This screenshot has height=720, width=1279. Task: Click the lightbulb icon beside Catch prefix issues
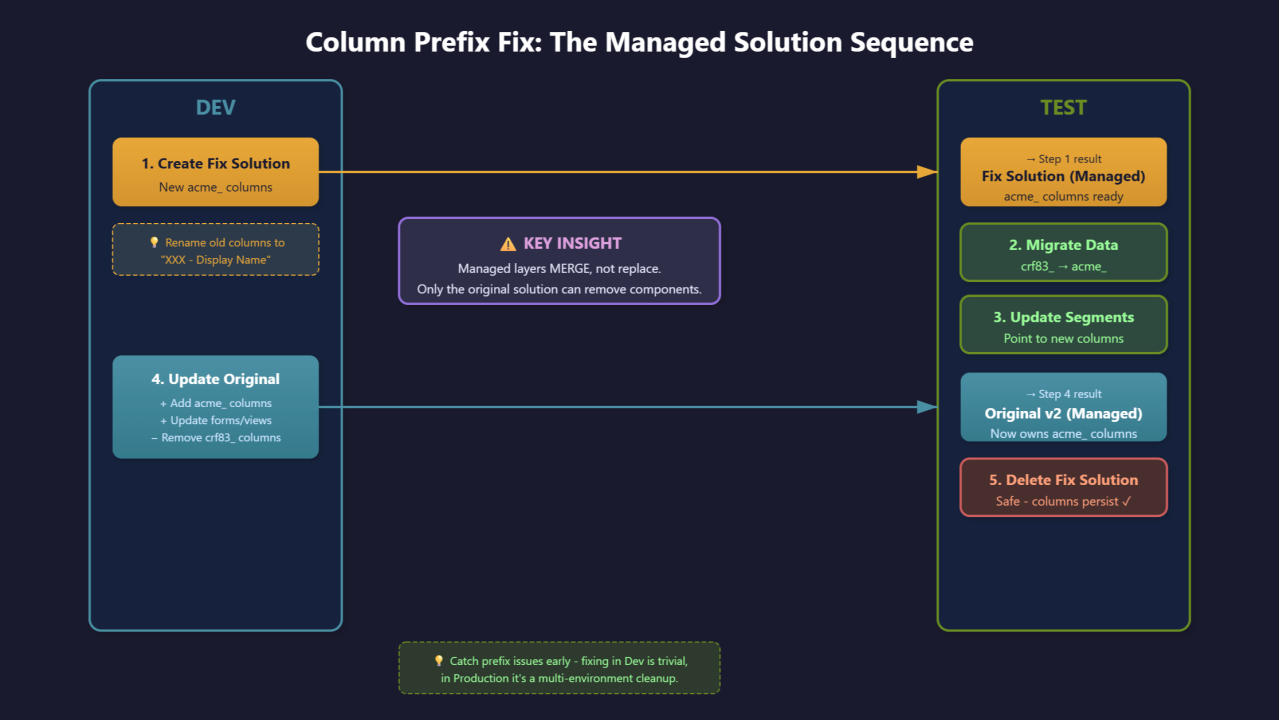[438, 661]
